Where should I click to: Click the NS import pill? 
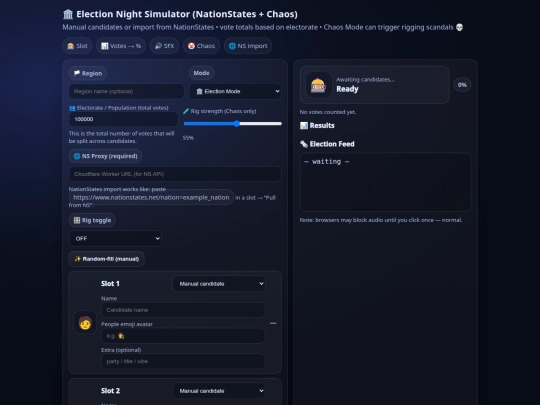(x=248, y=46)
